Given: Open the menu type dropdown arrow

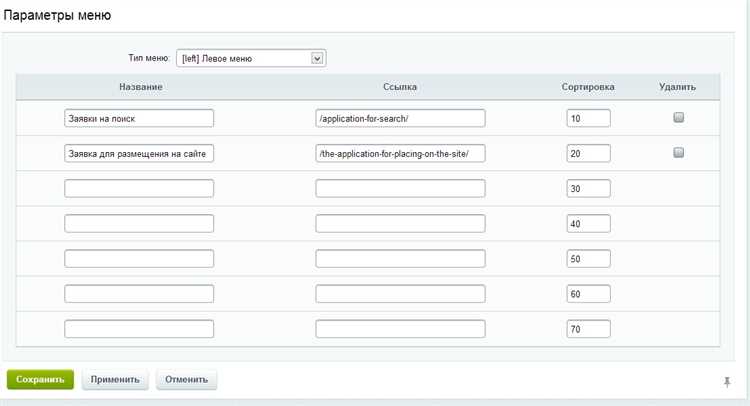Looking at the screenshot, I should [317, 59].
